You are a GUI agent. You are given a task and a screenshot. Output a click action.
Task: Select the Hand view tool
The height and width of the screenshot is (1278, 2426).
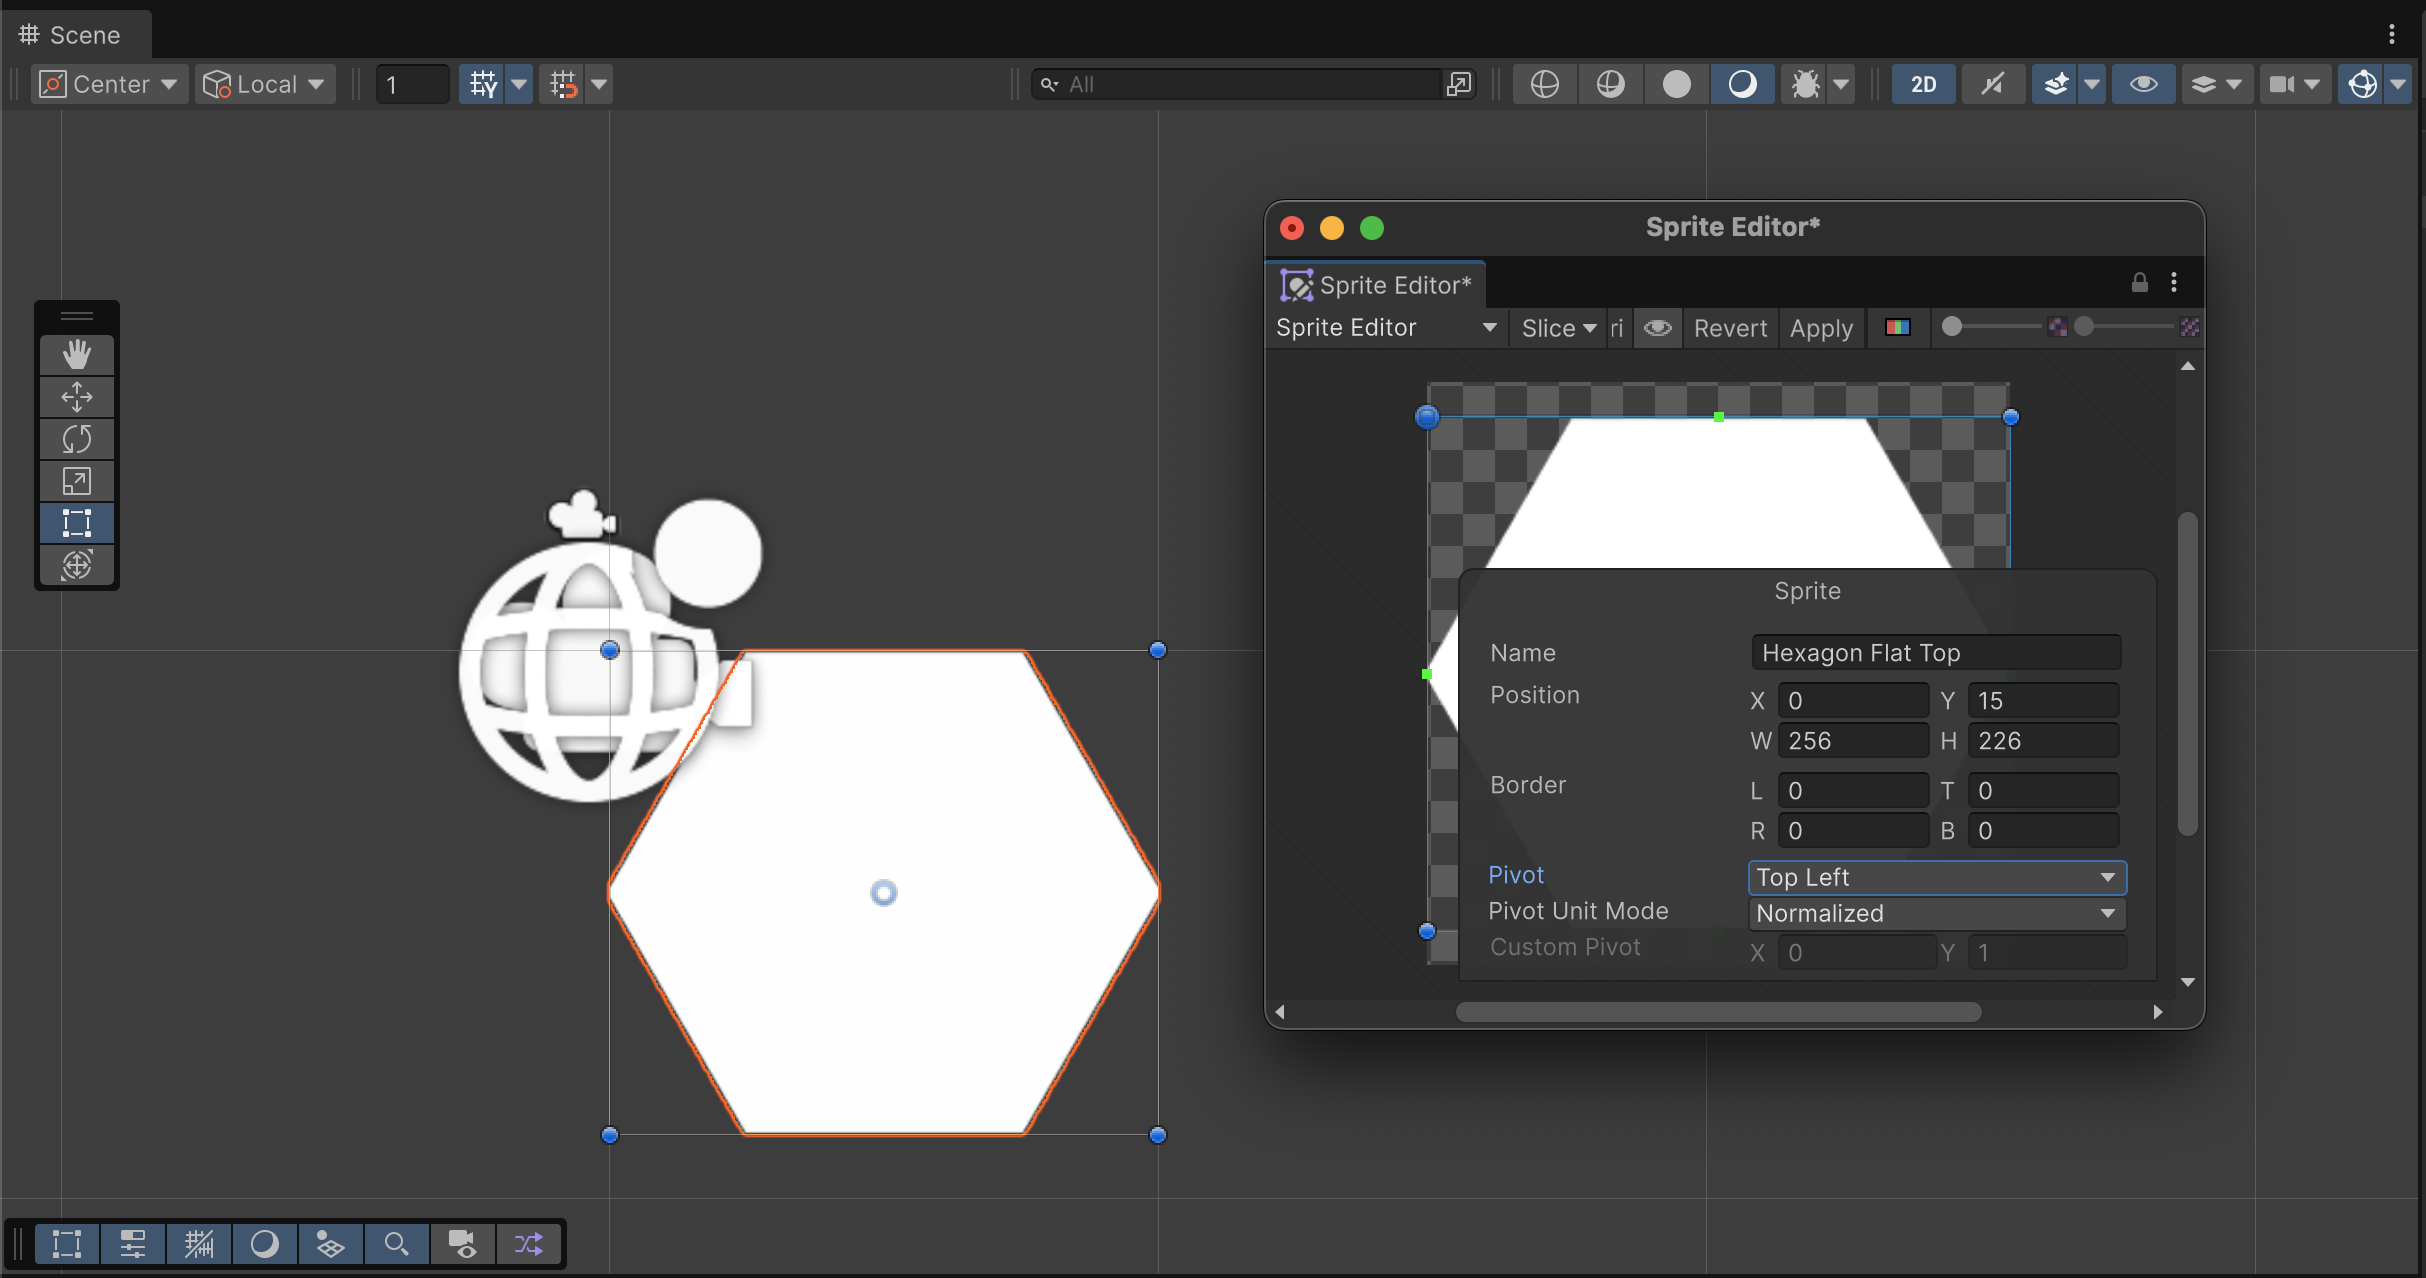[x=77, y=354]
